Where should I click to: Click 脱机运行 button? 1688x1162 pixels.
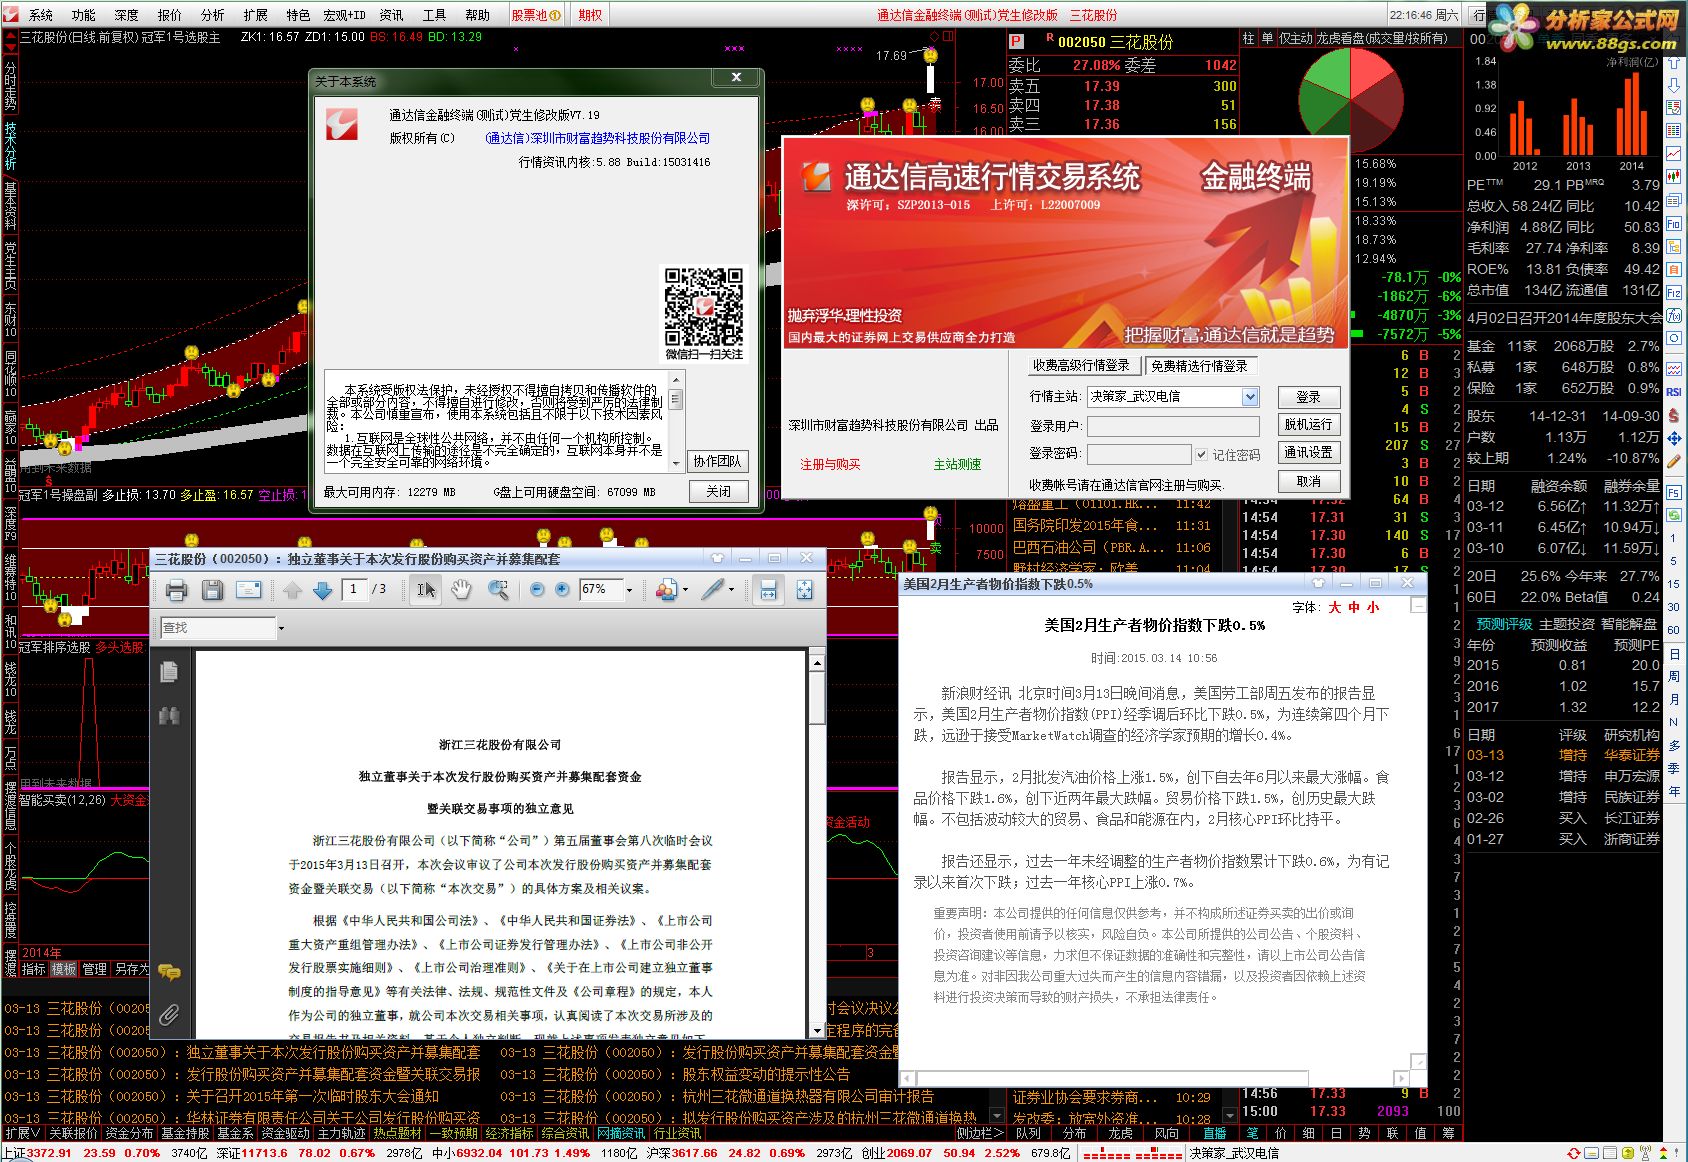tap(1308, 425)
